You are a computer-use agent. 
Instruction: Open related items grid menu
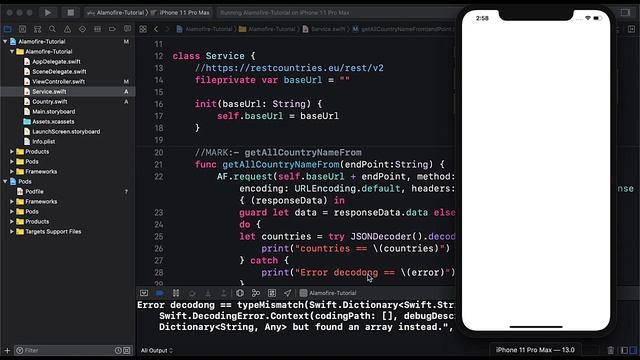143,29
